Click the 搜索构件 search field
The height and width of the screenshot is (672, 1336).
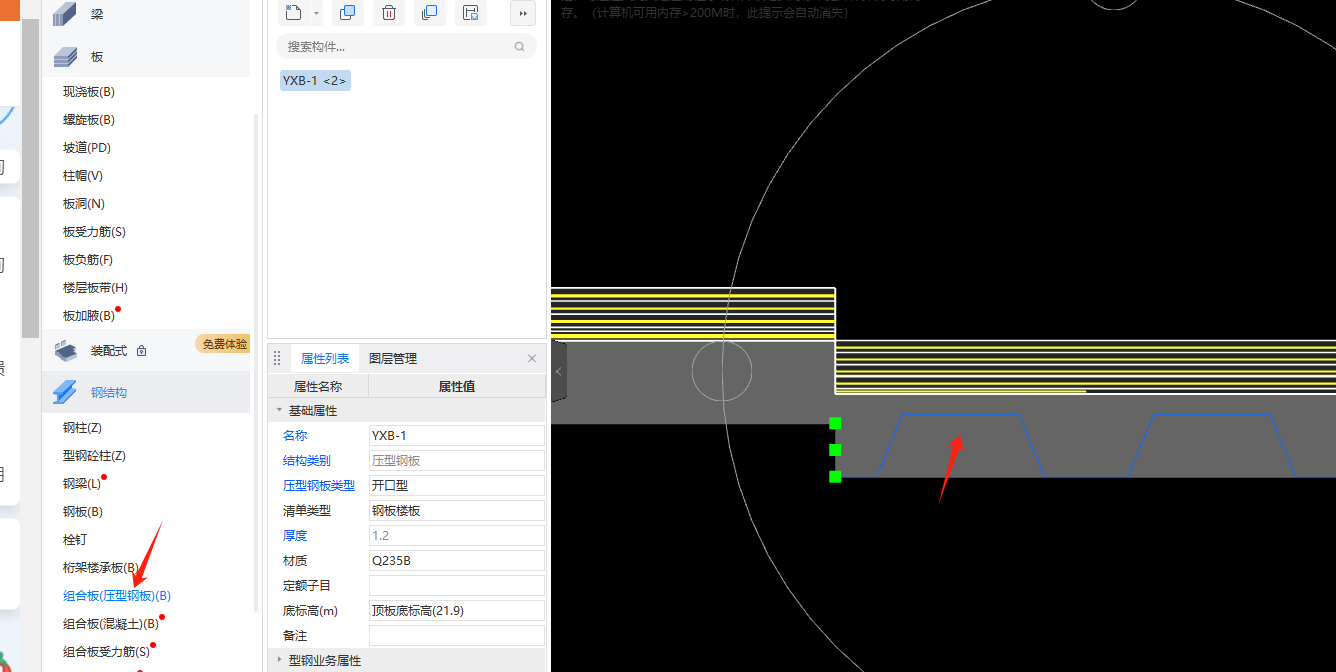pos(406,46)
